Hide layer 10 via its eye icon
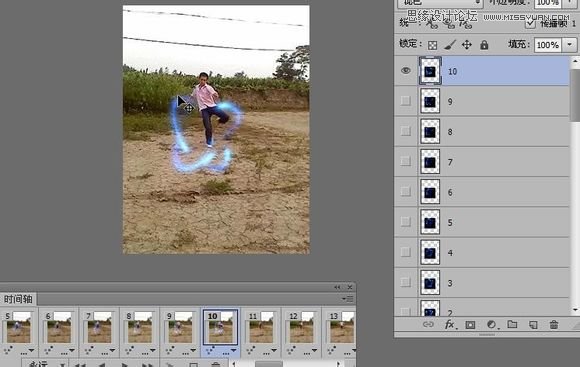Viewport: 580px width, 367px height. pyautogui.click(x=406, y=71)
